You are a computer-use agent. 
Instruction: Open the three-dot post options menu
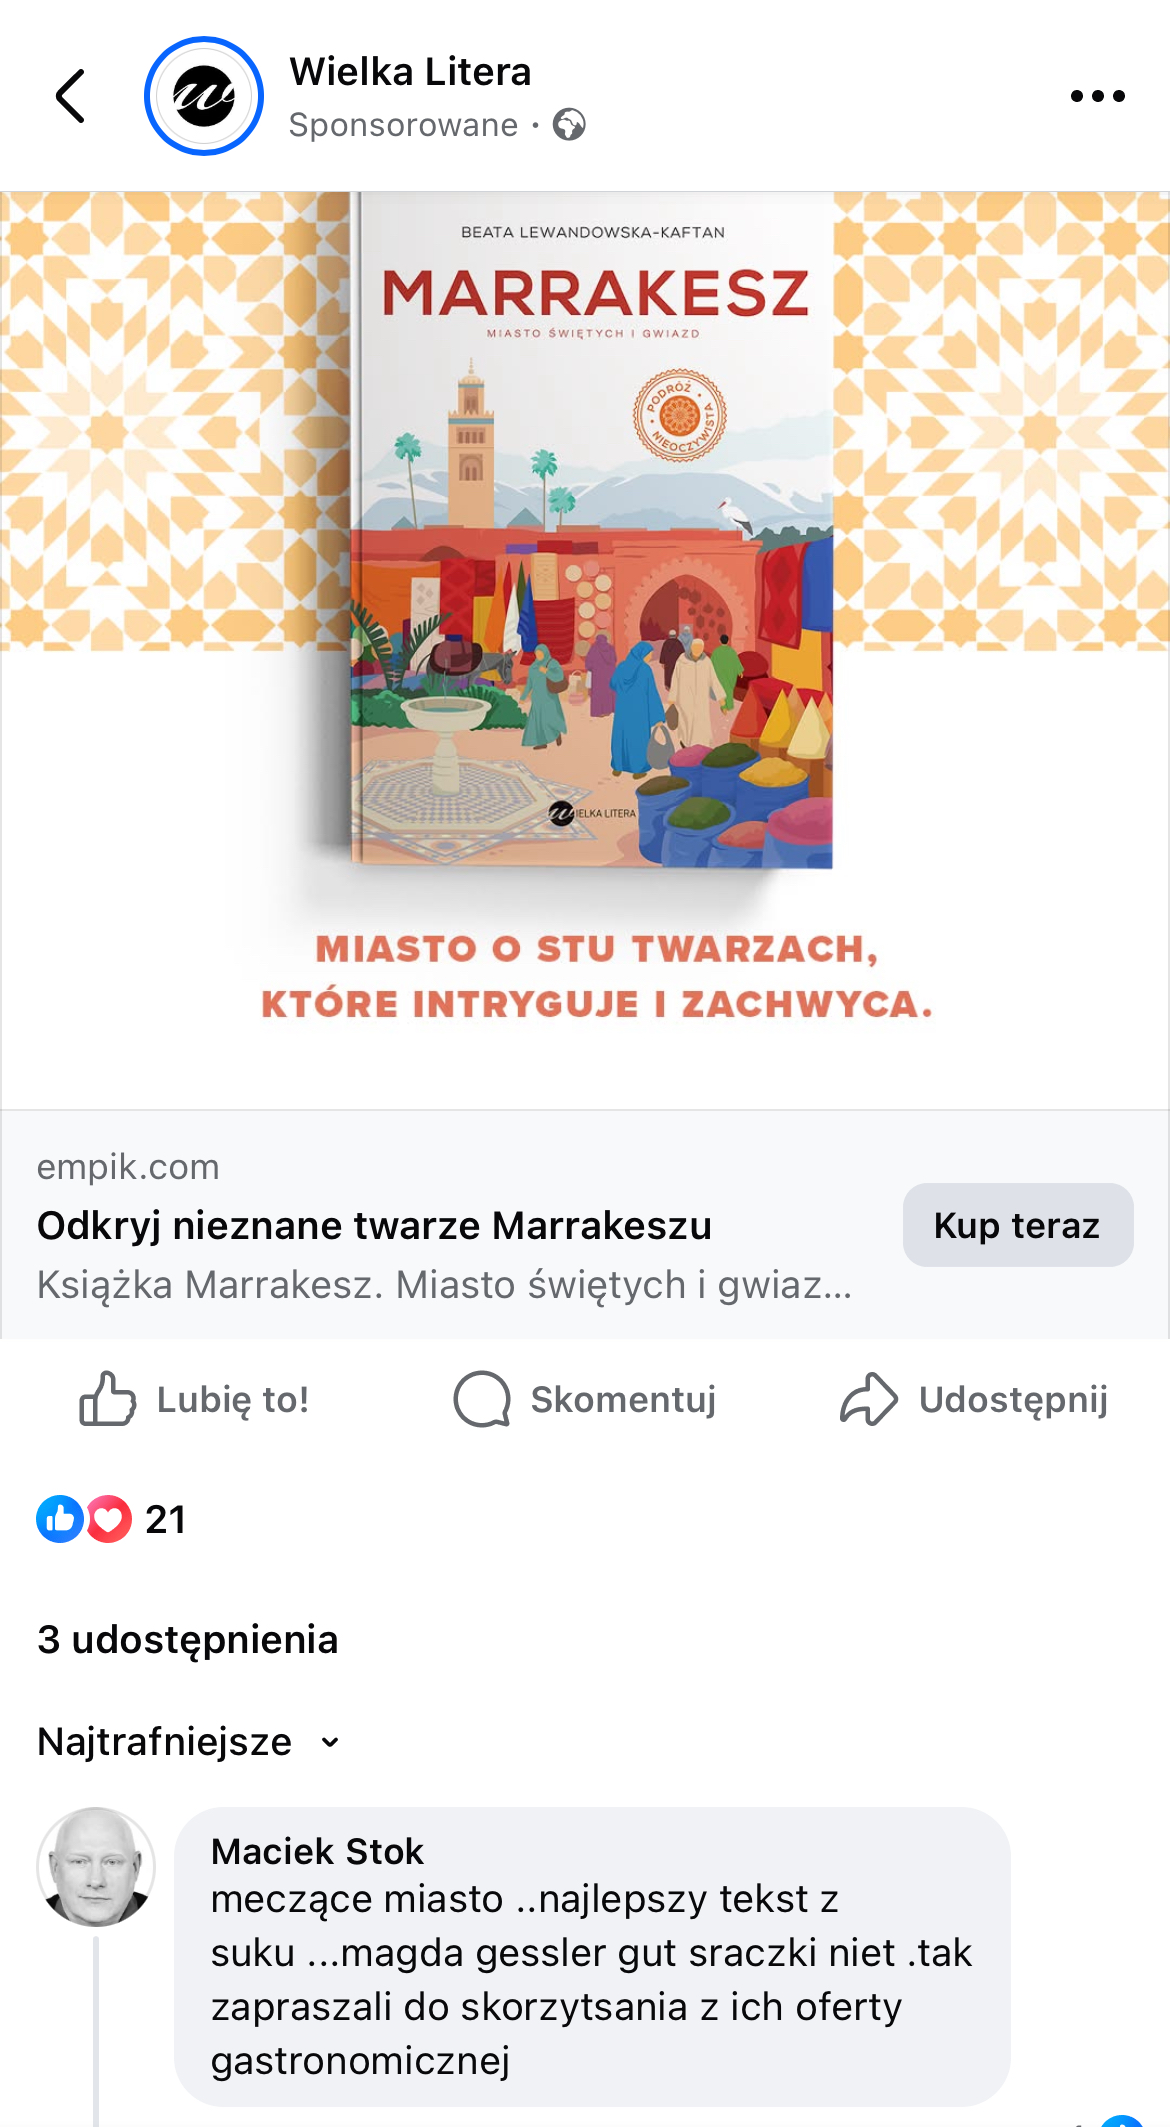(1097, 96)
